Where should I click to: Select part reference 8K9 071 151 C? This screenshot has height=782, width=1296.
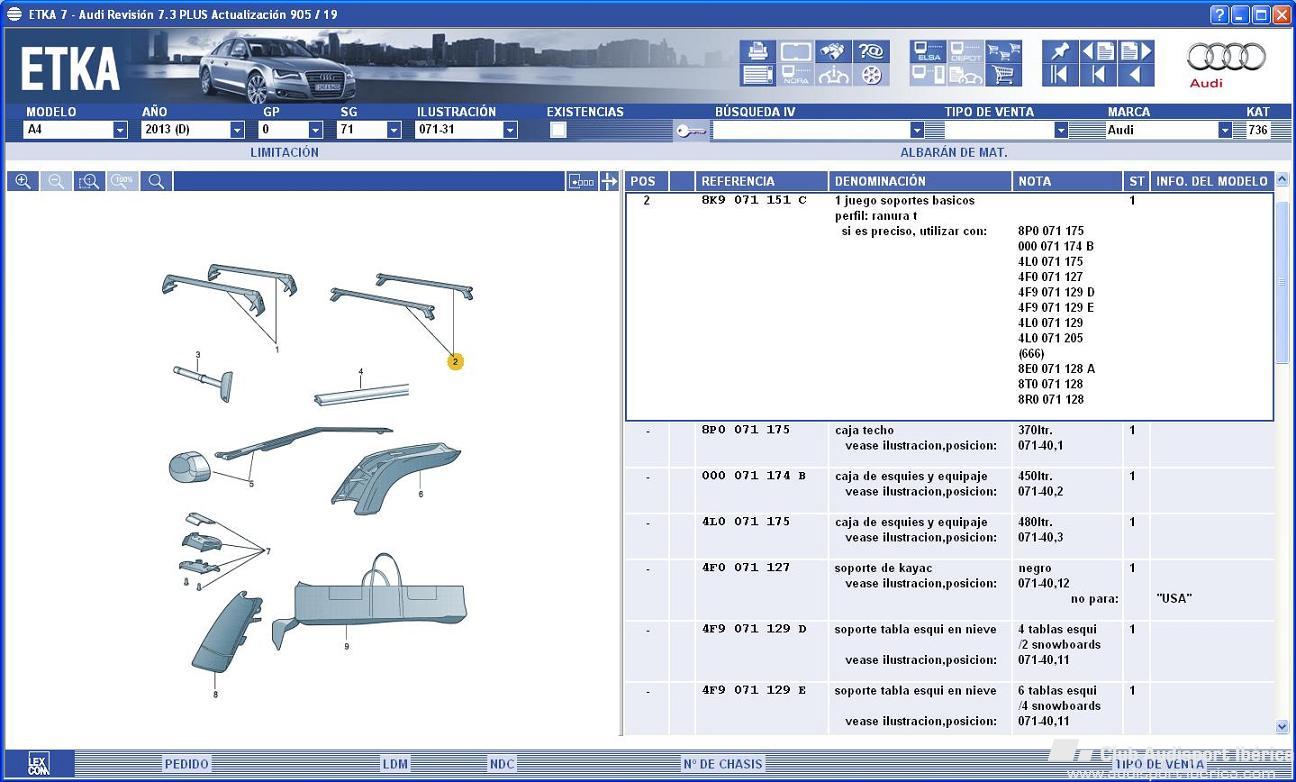tap(753, 200)
